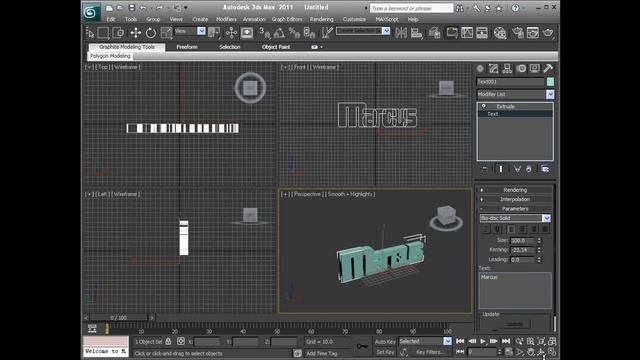Switch to the Object Paint ribbon tab
640x360 pixels.
click(x=276, y=47)
